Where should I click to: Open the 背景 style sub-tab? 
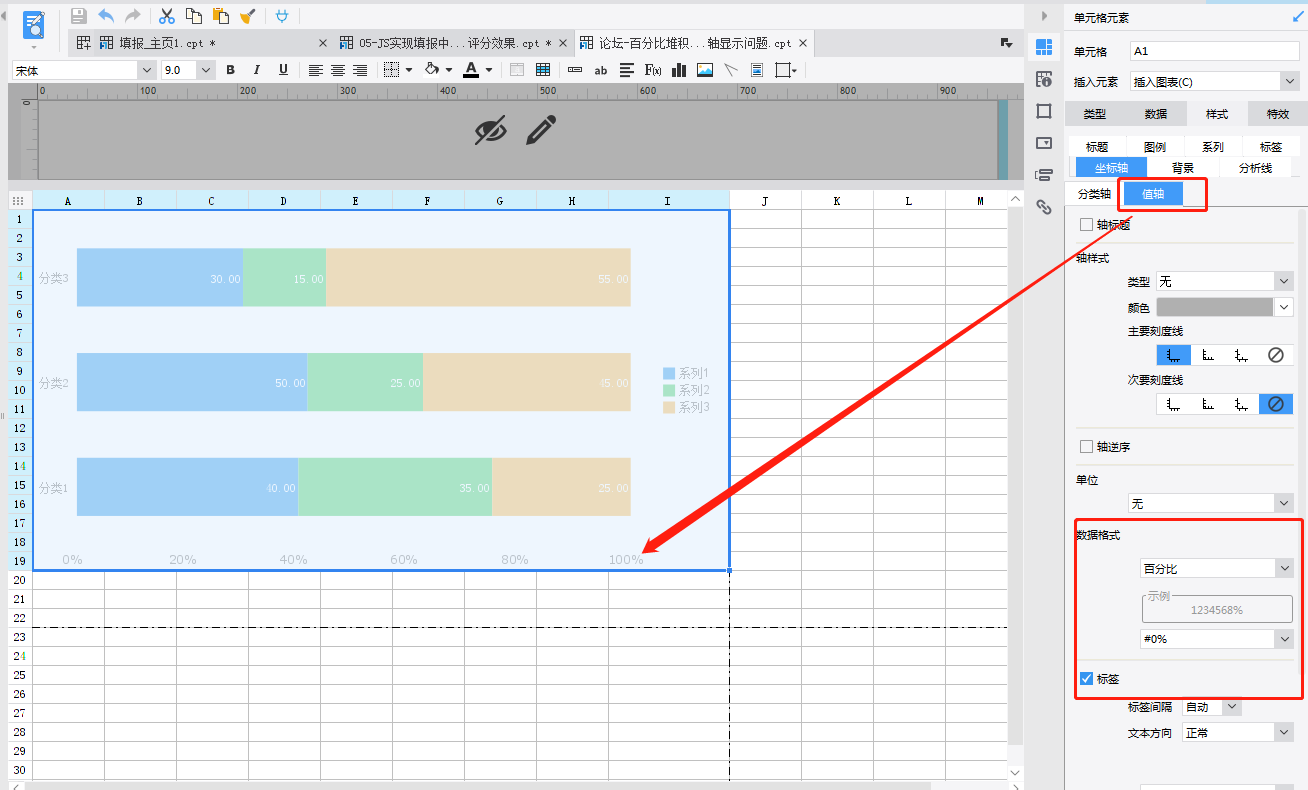coord(1184,168)
